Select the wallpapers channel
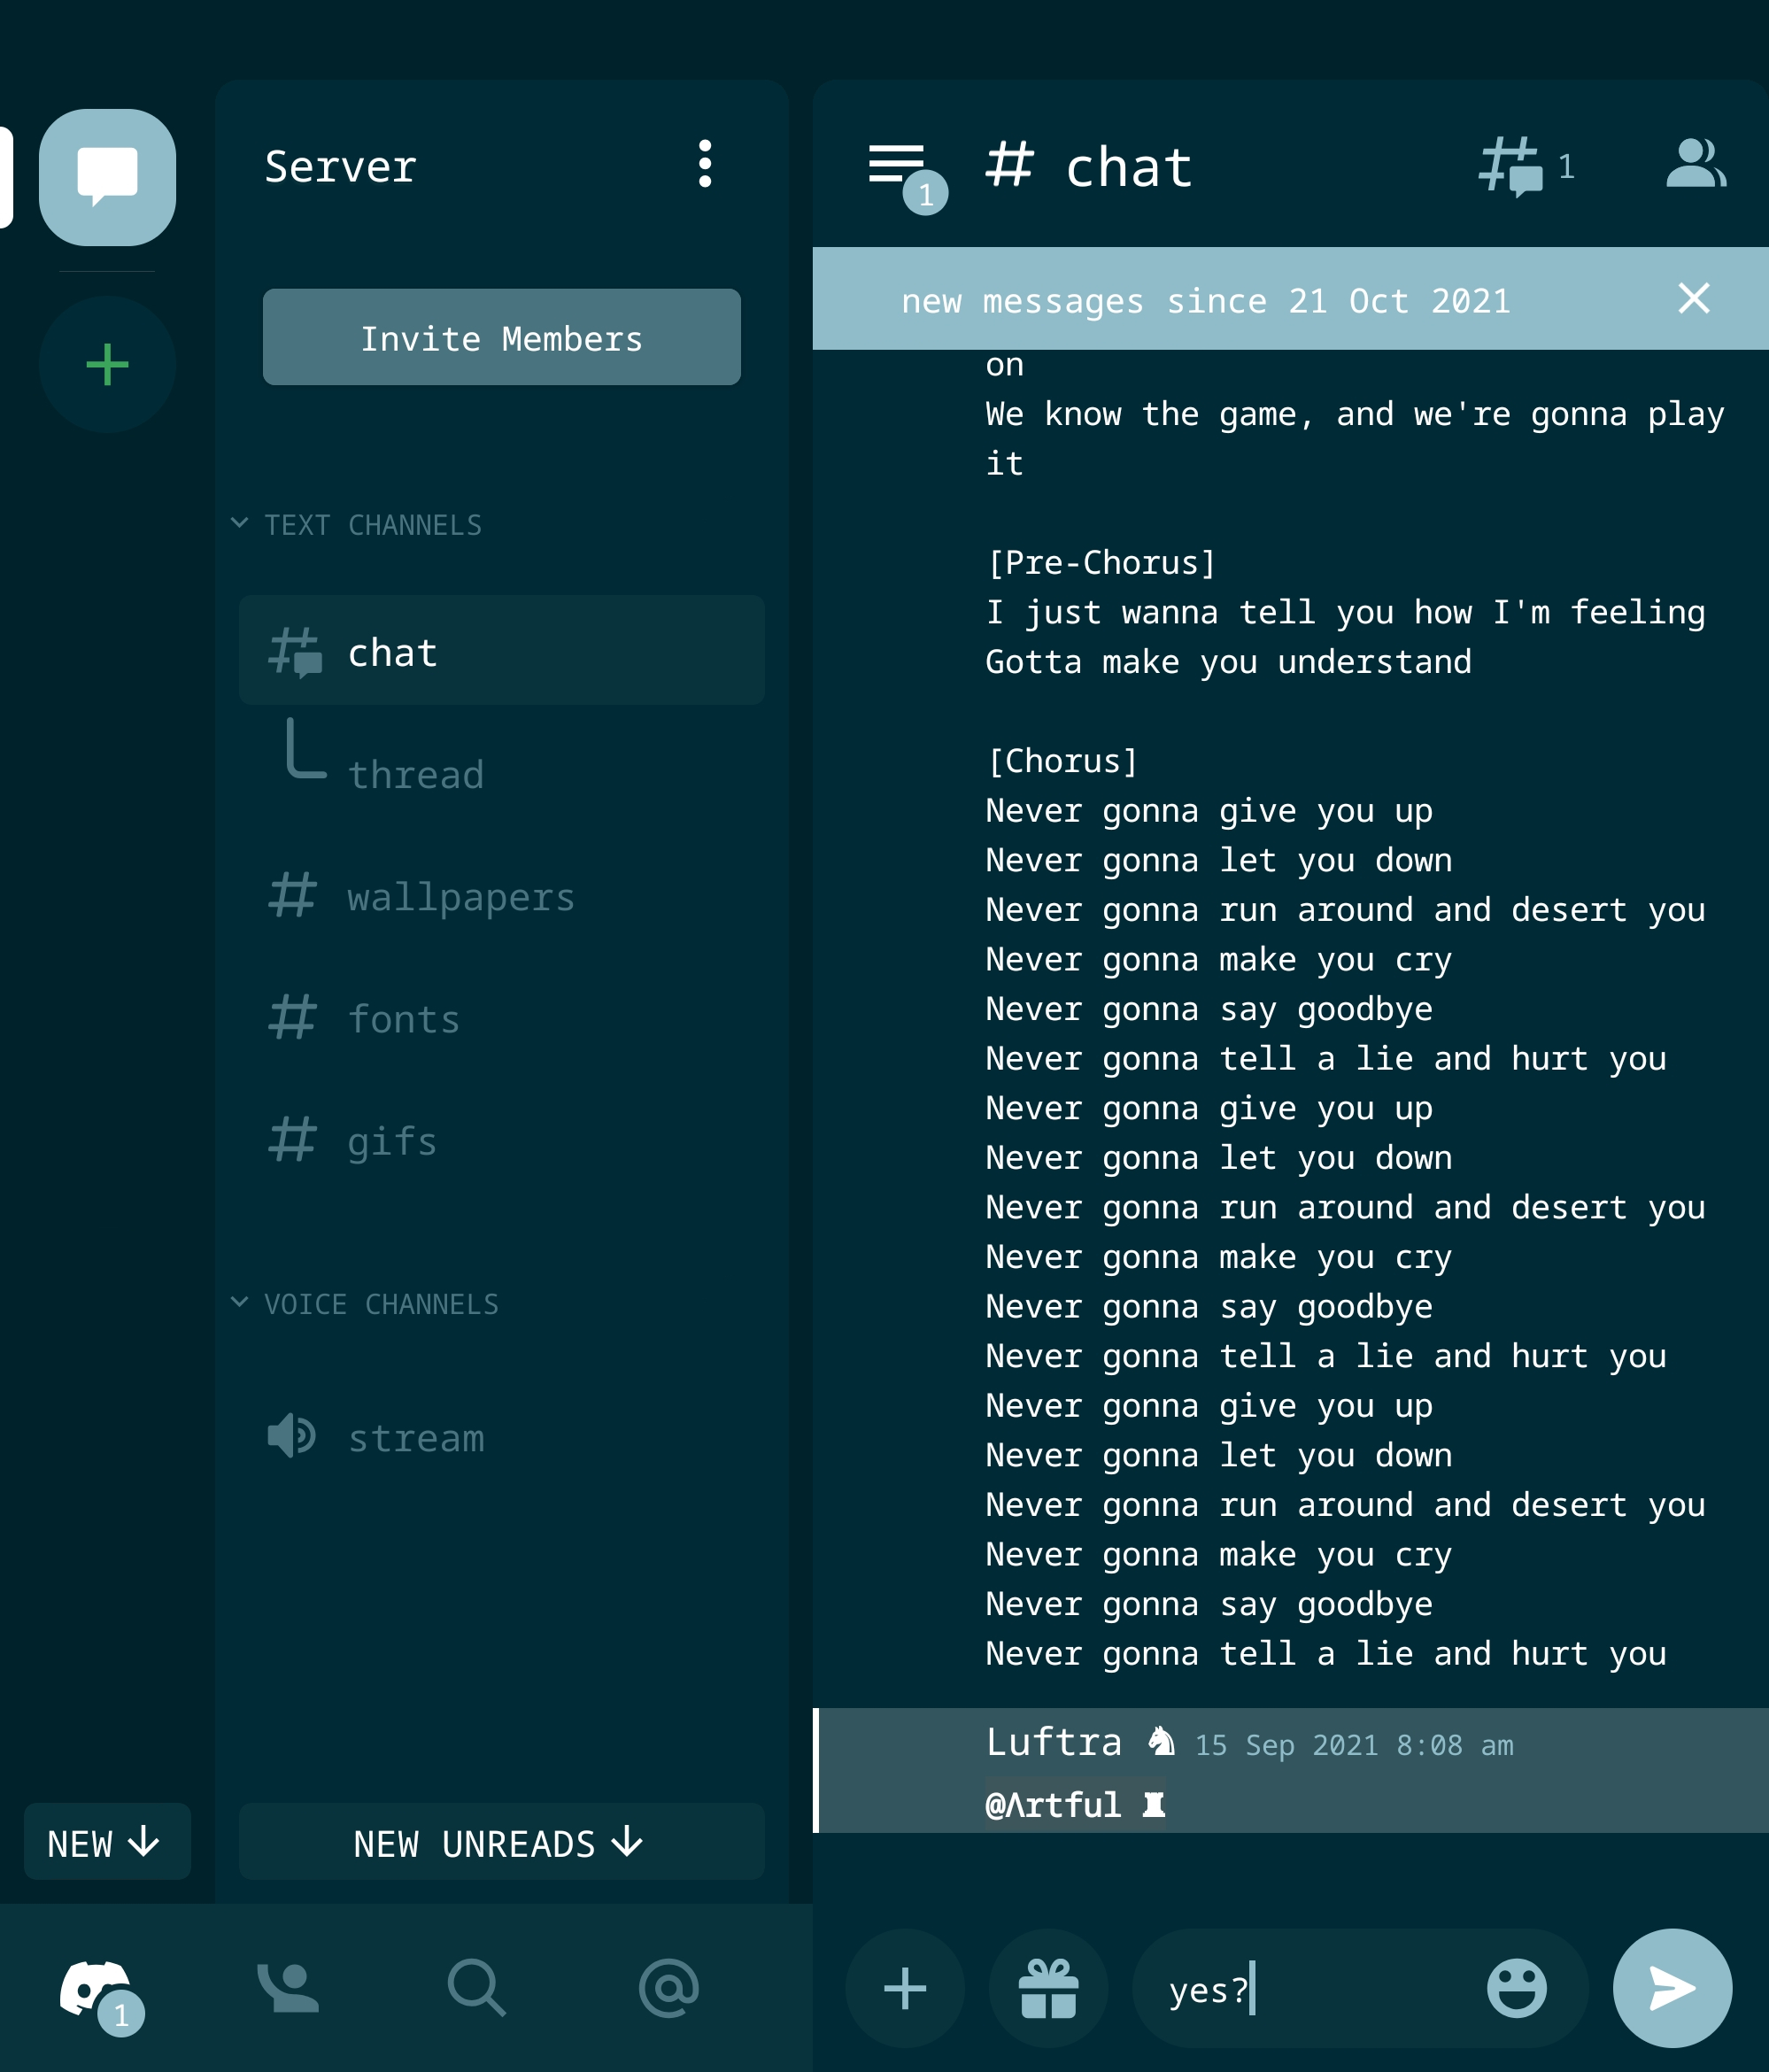Screen dimensions: 1769x2072 click(460, 897)
